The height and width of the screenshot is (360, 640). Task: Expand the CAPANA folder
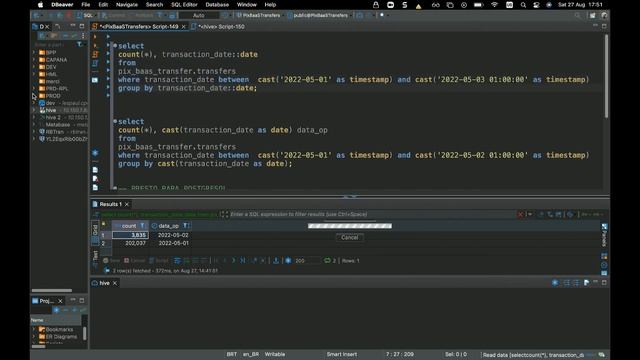(34, 60)
